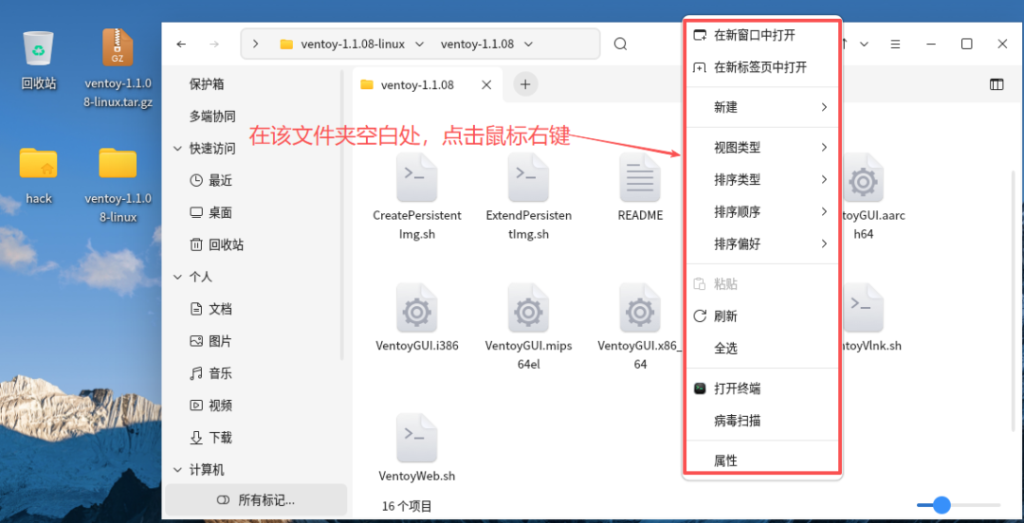This screenshot has width=1024, height=523.
Task: Click the 16 个项目 status text
Action: pyautogui.click(x=407, y=506)
